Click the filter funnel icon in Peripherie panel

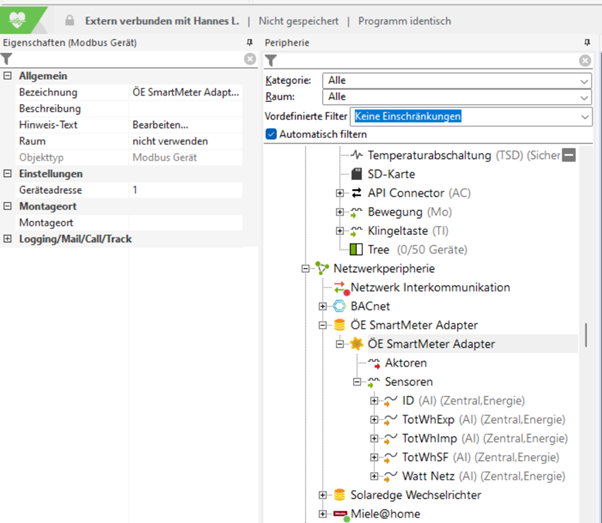tap(271, 60)
